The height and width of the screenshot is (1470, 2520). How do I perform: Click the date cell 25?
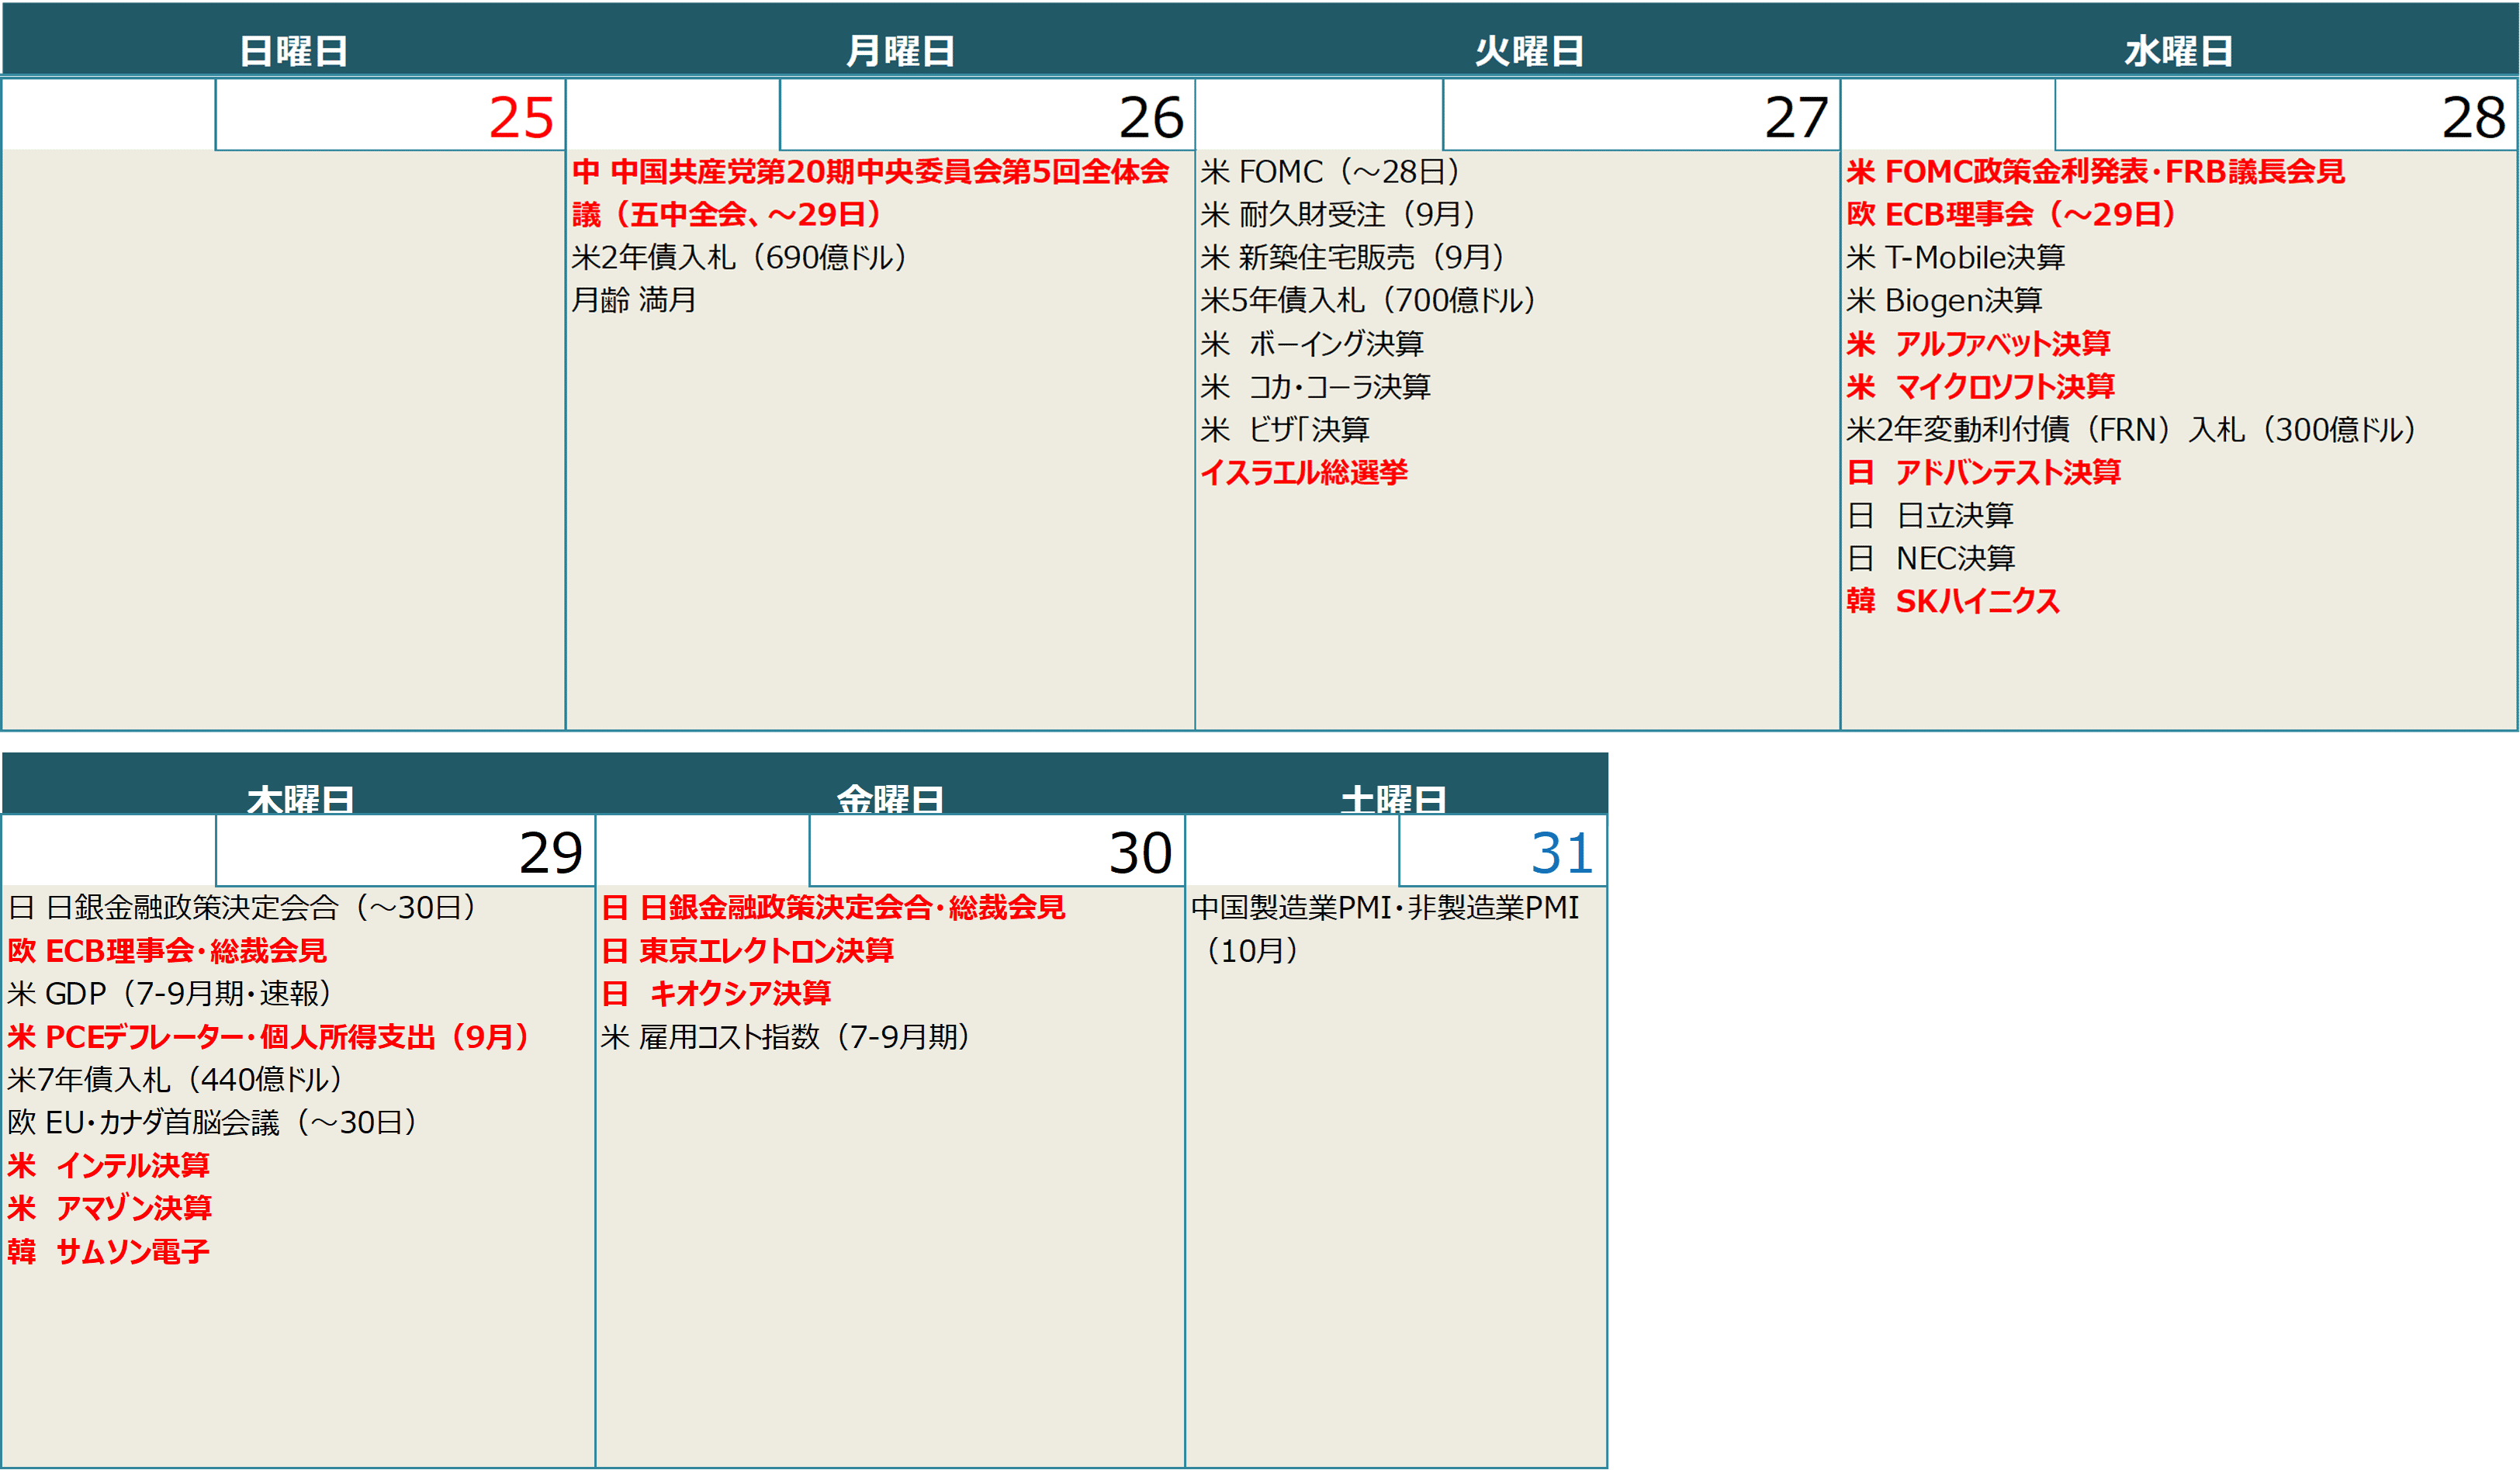pos(390,116)
